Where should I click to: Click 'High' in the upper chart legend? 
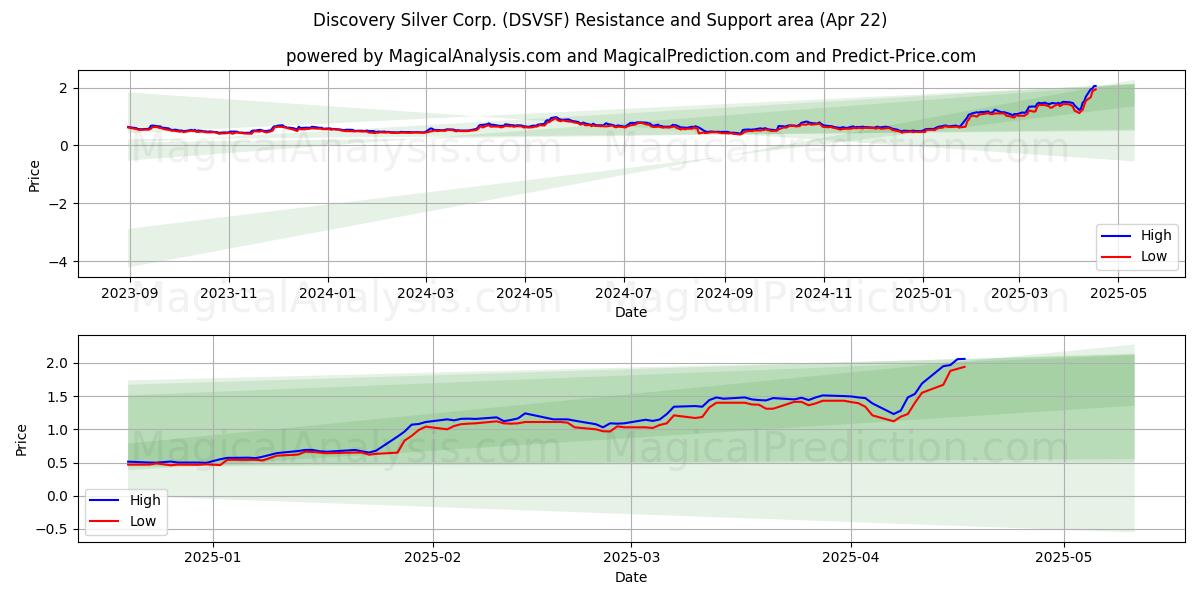point(1156,236)
